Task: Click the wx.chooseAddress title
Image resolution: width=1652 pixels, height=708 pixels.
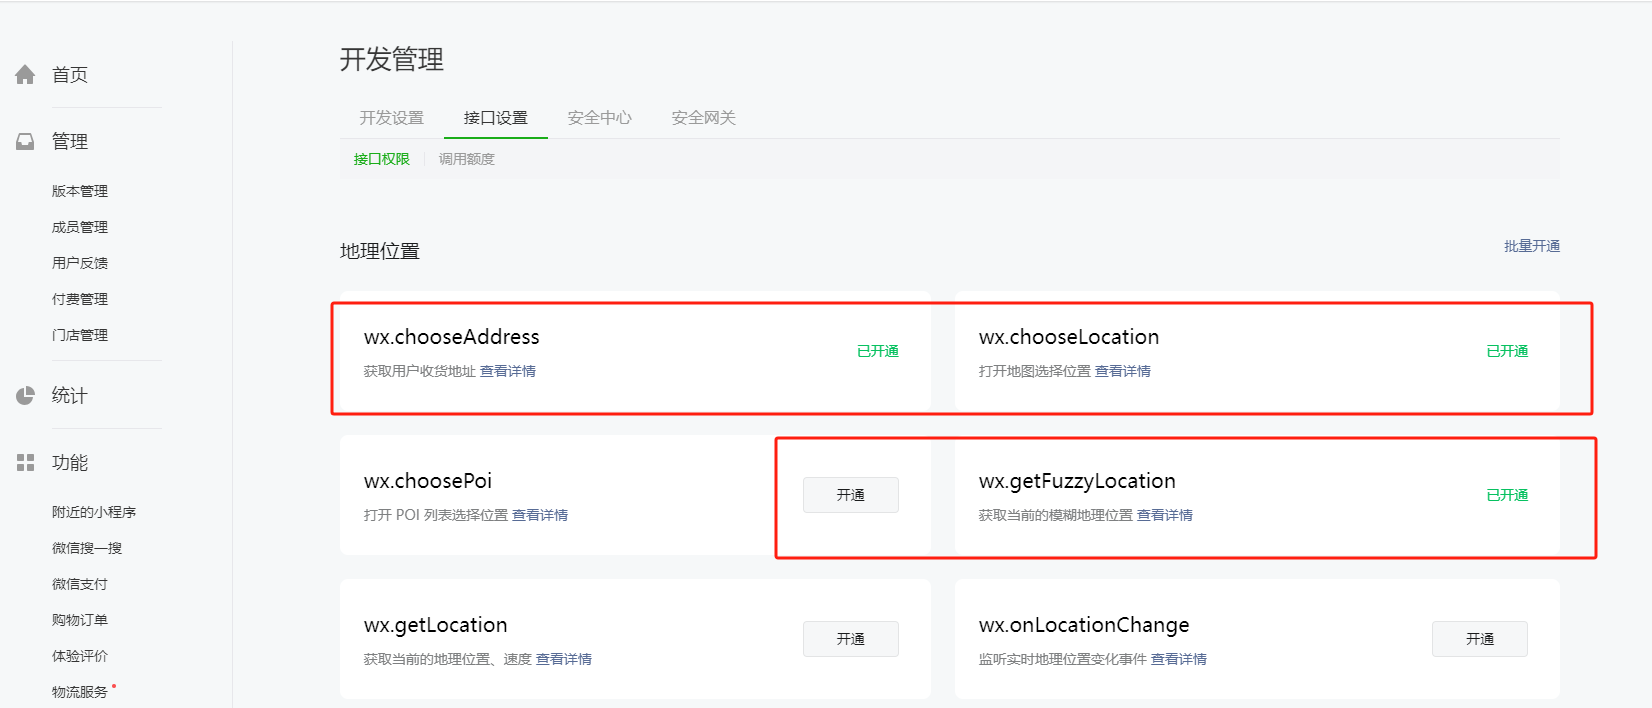Action: [452, 337]
